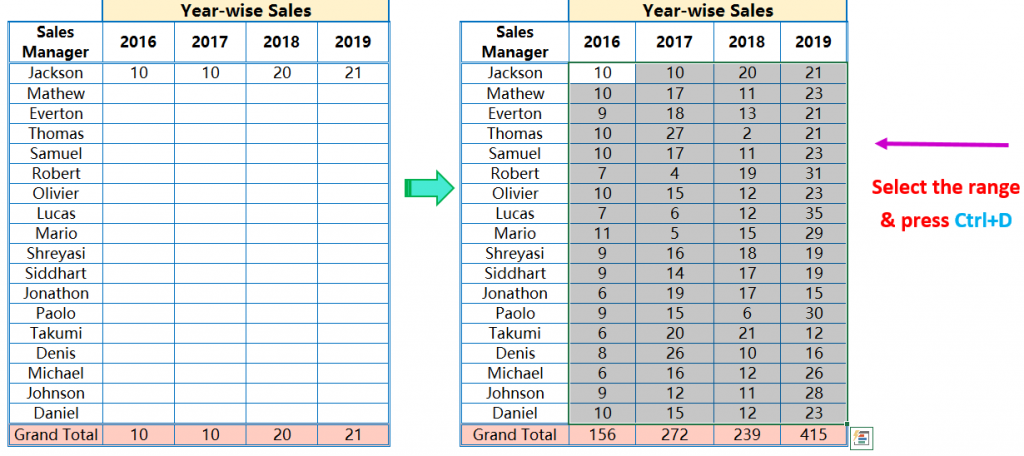Click the green right arrow between tables
This screenshot has width=1024, height=456.
tap(429, 188)
